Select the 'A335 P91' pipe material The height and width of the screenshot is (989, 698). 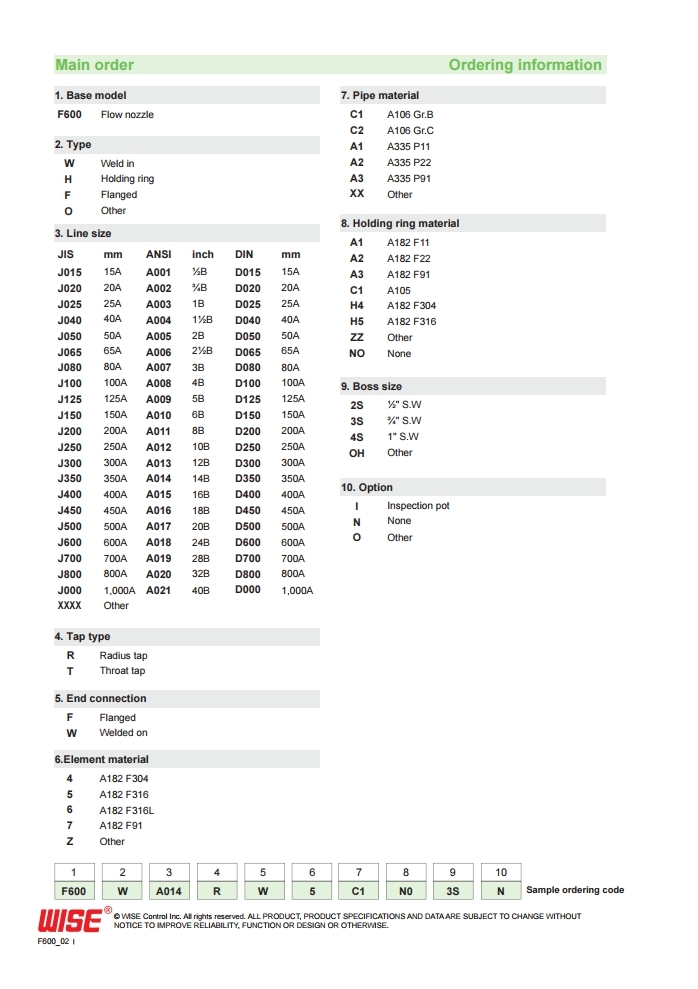(409, 178)
